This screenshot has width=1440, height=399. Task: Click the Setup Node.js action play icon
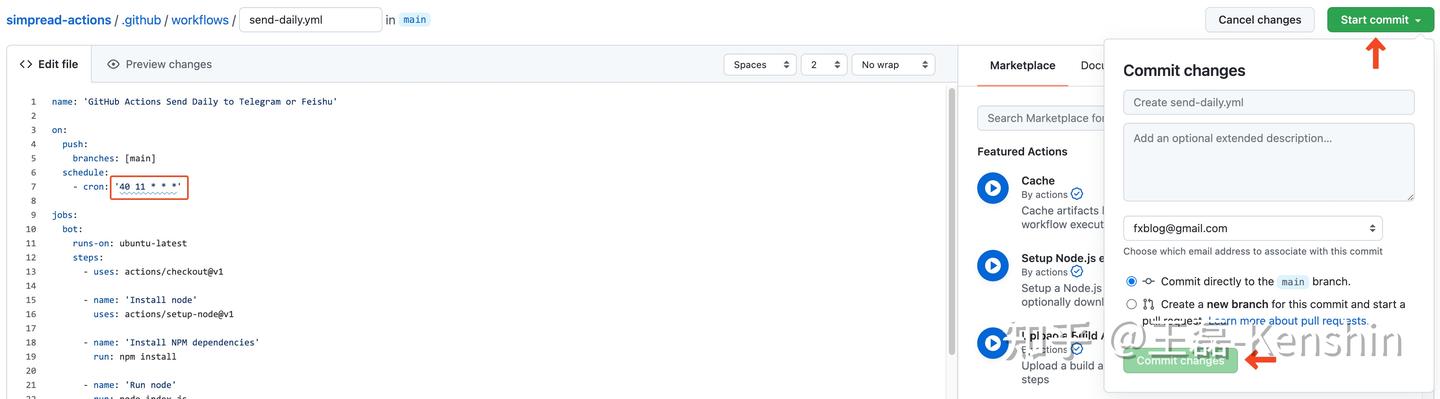[993, 265]
